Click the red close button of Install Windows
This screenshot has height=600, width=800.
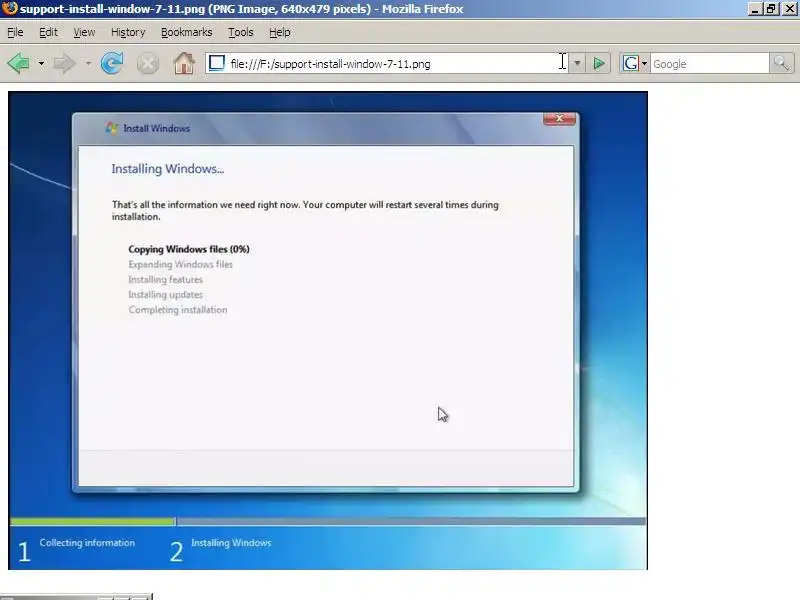pos(559,118)
